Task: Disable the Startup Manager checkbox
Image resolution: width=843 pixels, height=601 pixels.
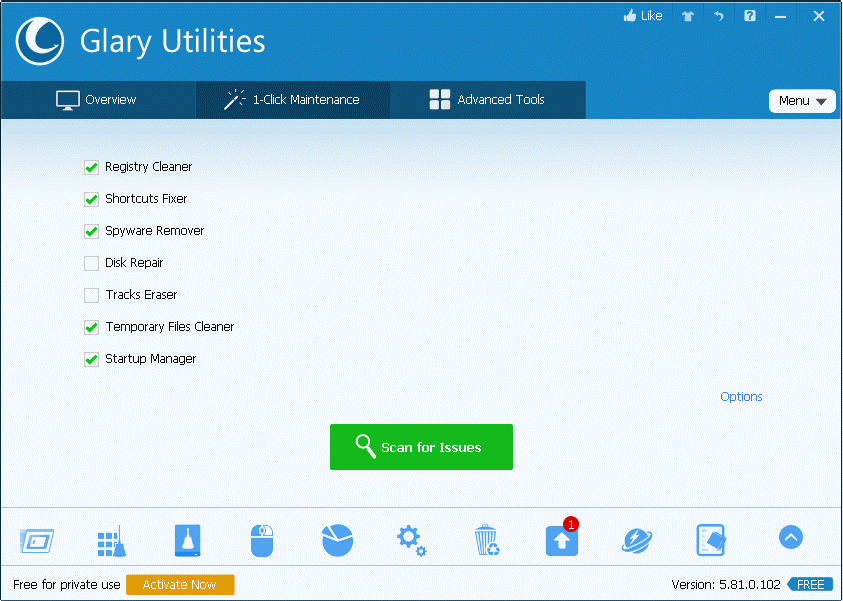Action: (x=91, y=358)
